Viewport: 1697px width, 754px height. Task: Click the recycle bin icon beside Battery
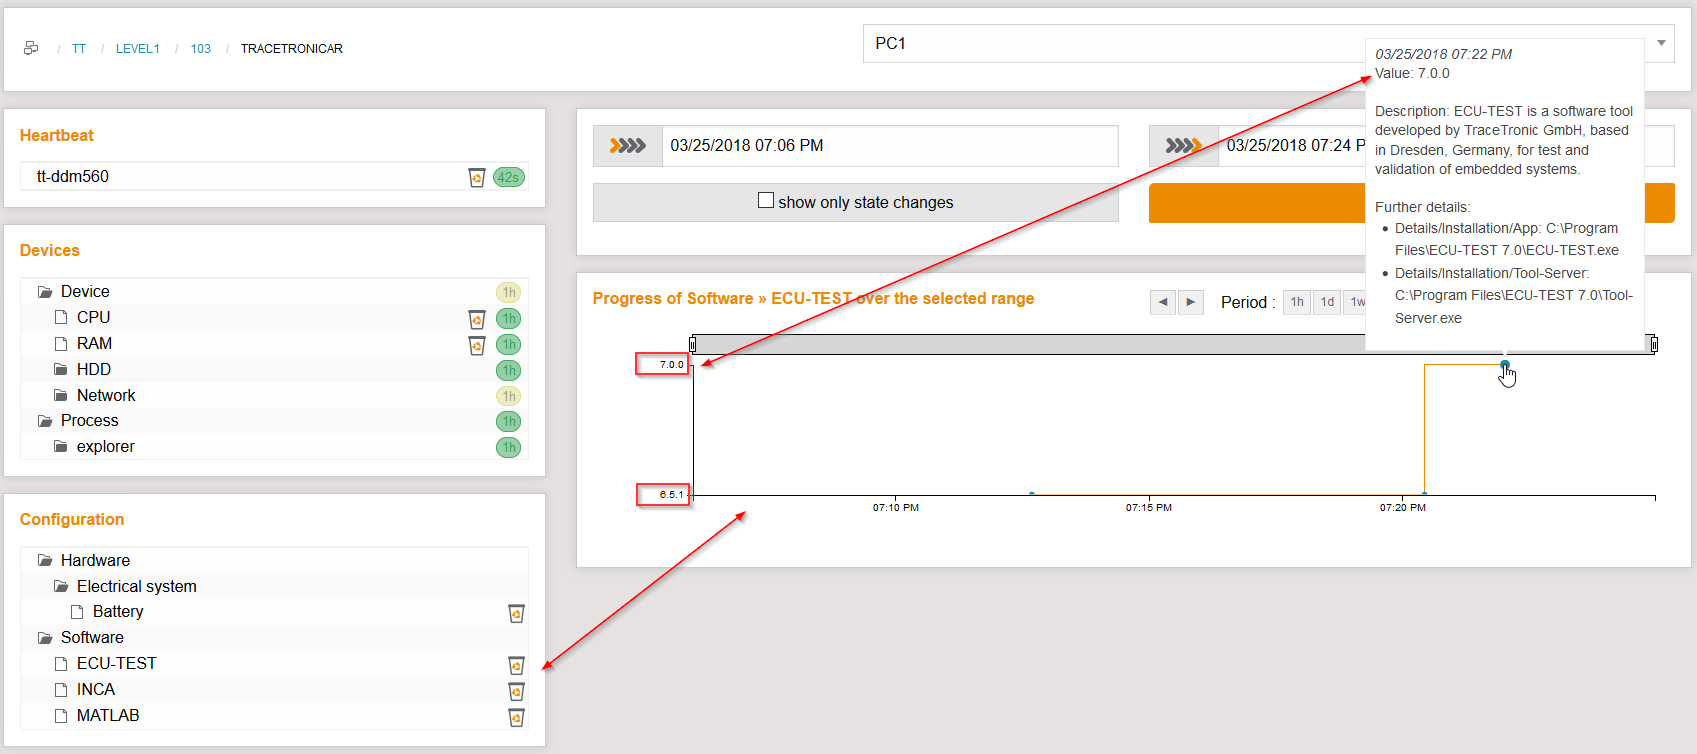516,613
